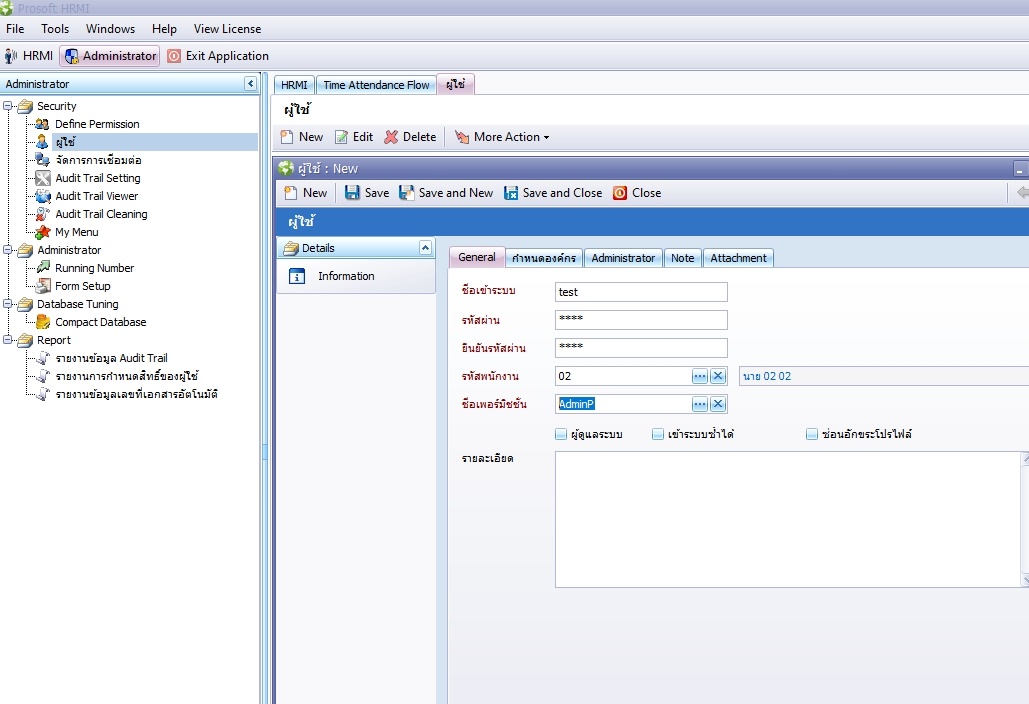Collapse the Report tree node

(x=7, y=340)
